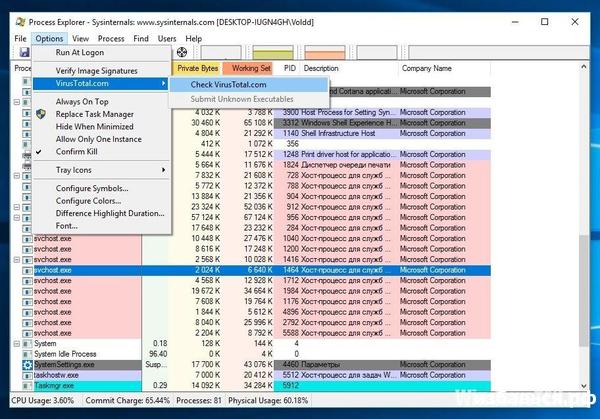Maximize the Process Explorer window
600x419 pixels.
545,22
